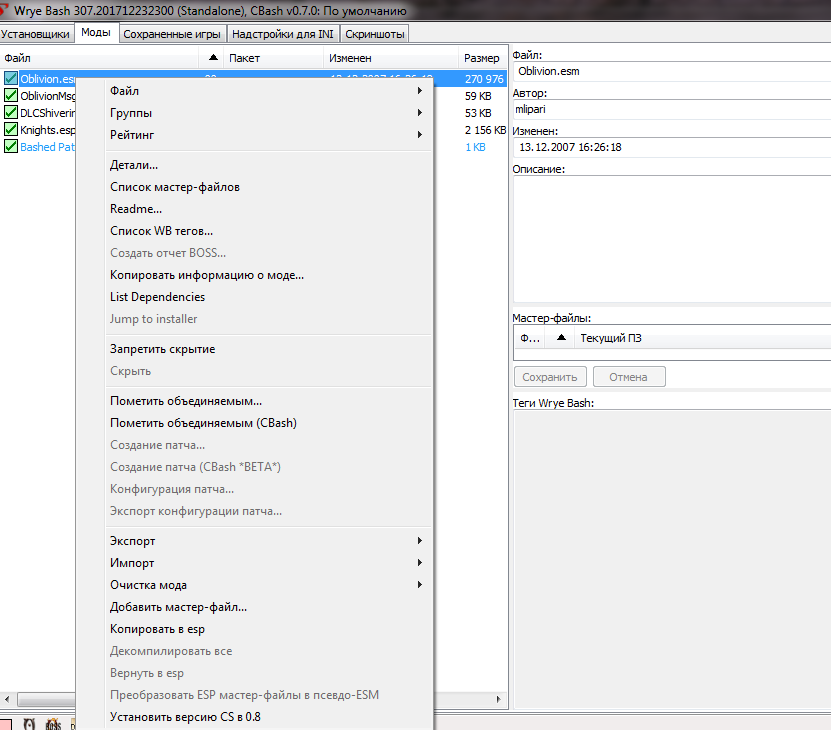Image resolution: width=831 pixels, height=730 pixels.
Task: Click the 59 KB size cell
Action: (x=479, y=96)
